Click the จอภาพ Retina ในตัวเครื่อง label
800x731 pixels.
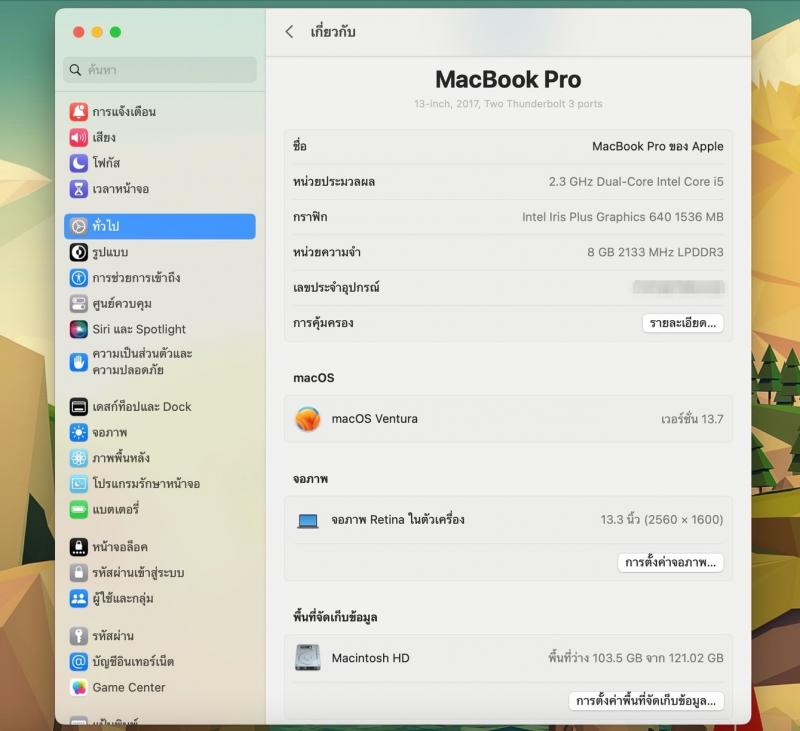pos(398,519)
